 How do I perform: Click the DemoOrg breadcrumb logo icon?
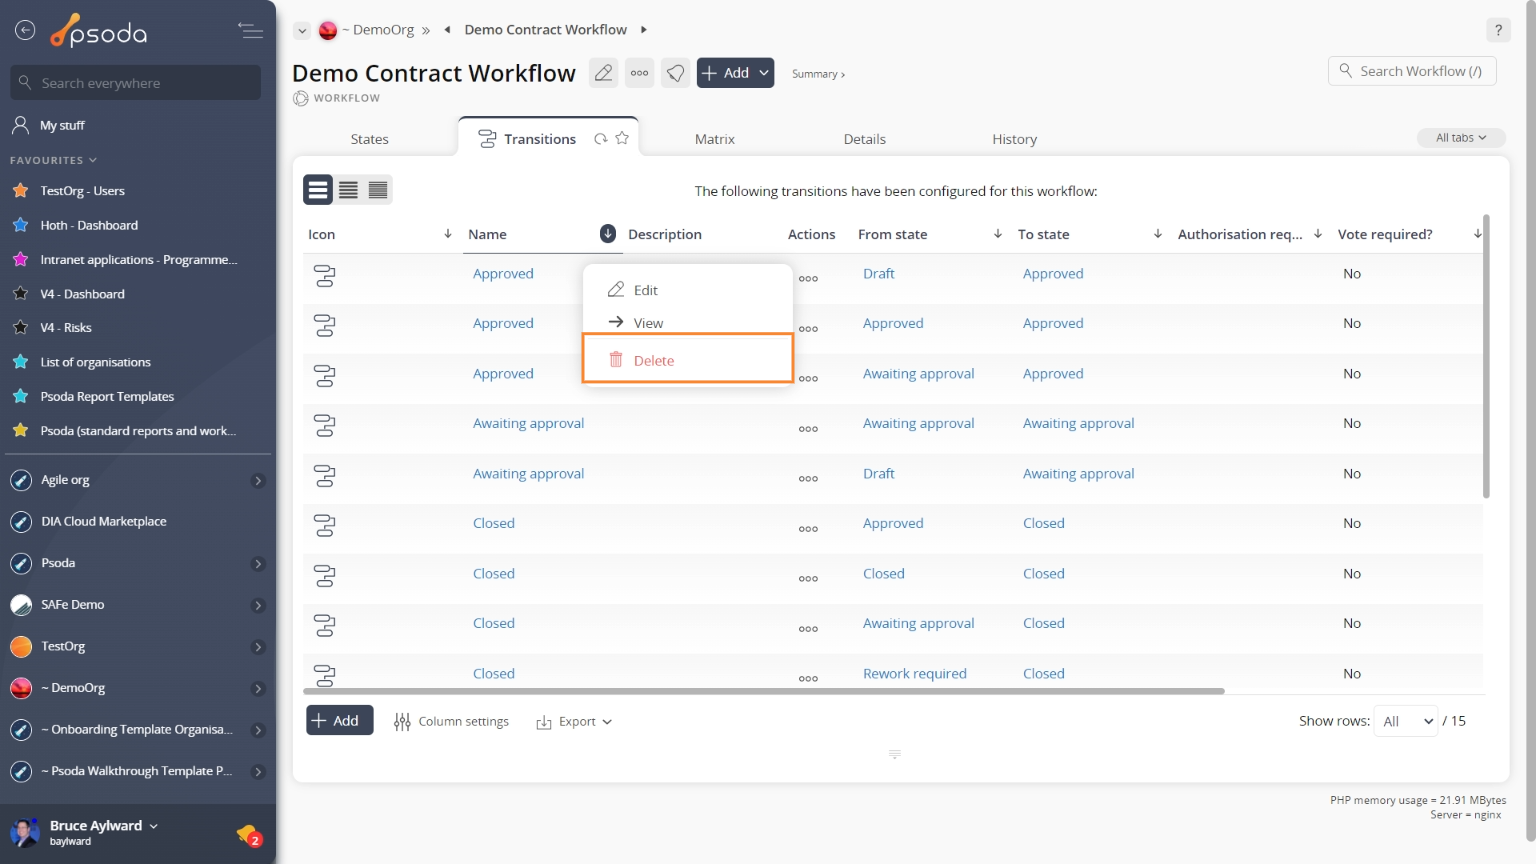click(328, 30)
